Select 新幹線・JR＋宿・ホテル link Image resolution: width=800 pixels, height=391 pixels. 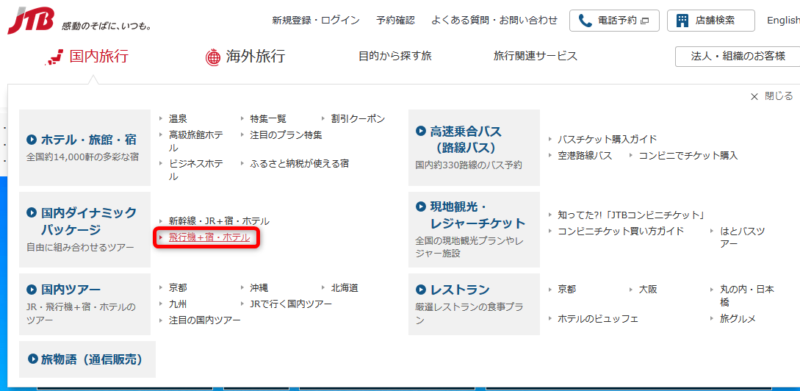point(219,222)
